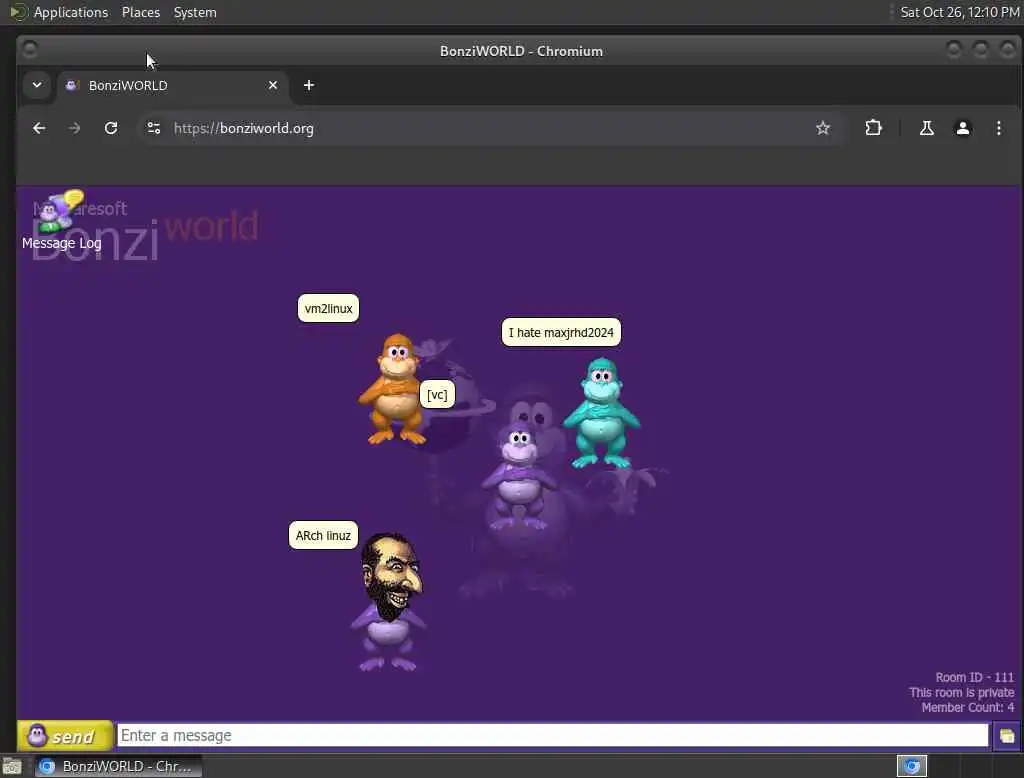The image size is (1024, 778).
Task: Click the address bar URL
Action: pos(244,128)
